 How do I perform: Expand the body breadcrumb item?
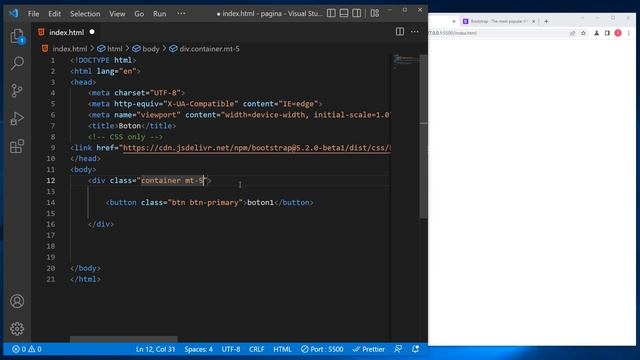point(151,49)
